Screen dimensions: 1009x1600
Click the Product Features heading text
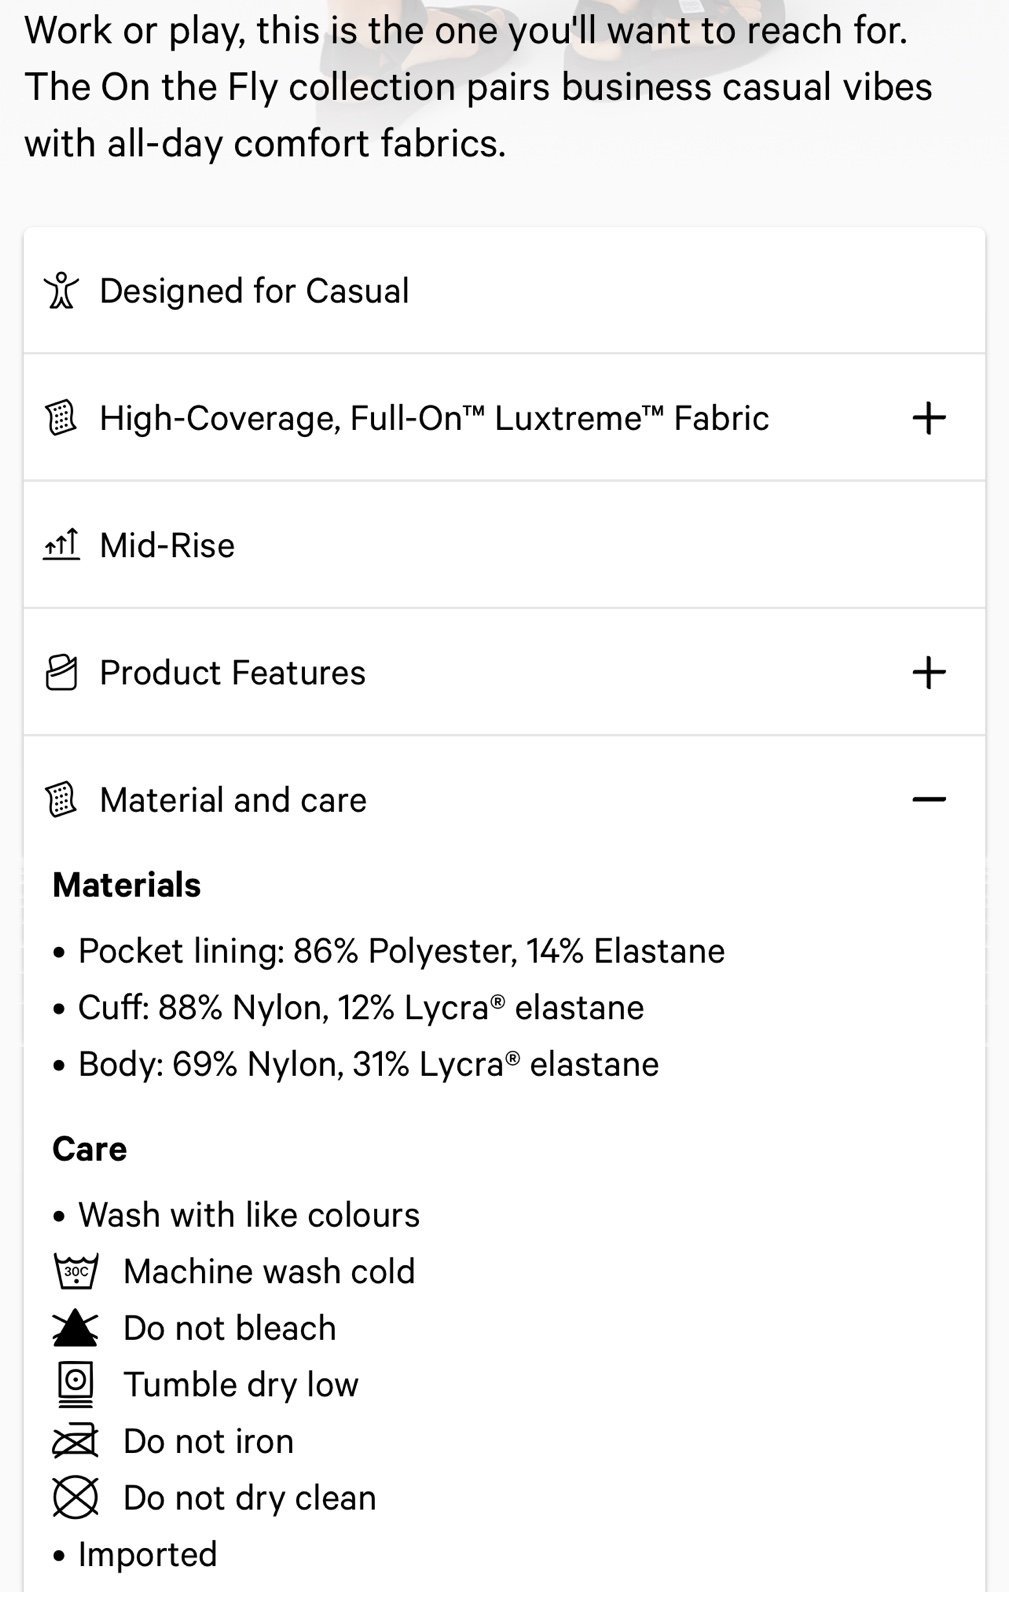[x=232, y=673]
